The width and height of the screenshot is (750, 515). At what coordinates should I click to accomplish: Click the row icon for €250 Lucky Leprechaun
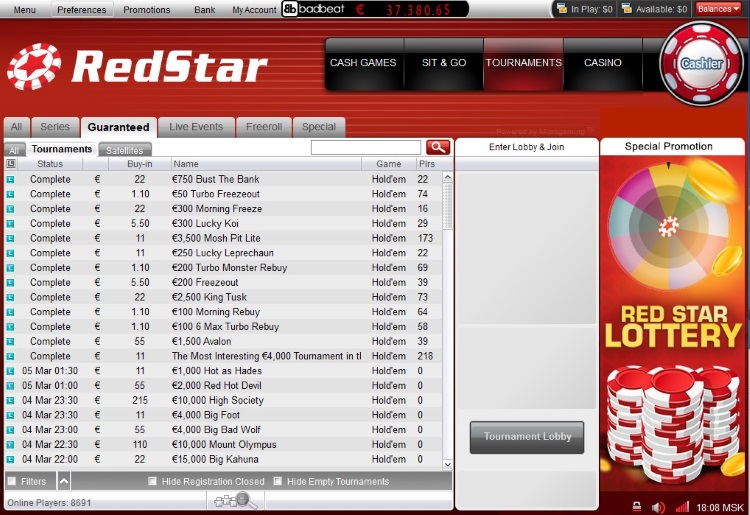click(10, 253)
